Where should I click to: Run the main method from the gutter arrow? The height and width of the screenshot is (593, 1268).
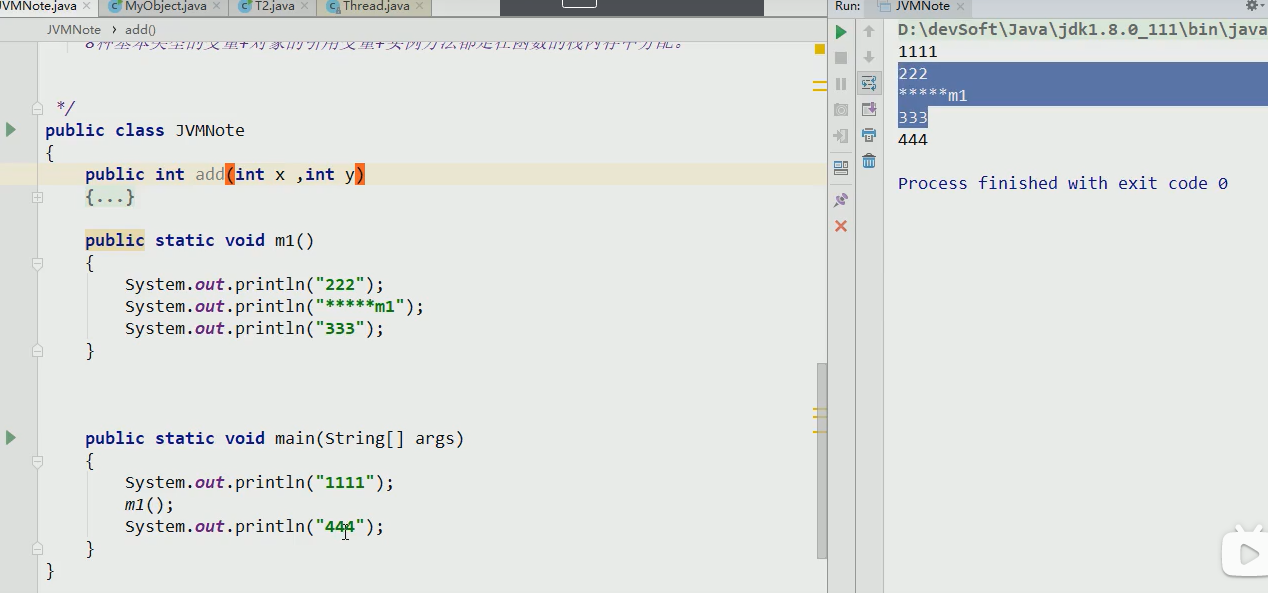coord(11,438)
